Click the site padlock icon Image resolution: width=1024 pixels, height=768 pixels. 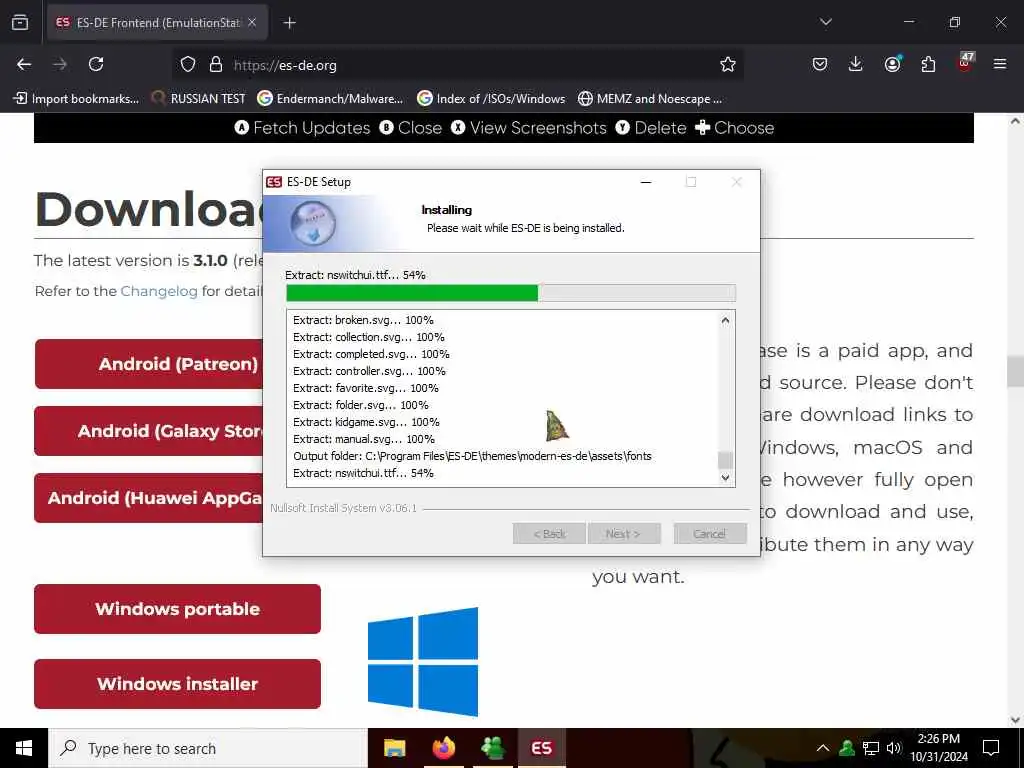(216, 64)
